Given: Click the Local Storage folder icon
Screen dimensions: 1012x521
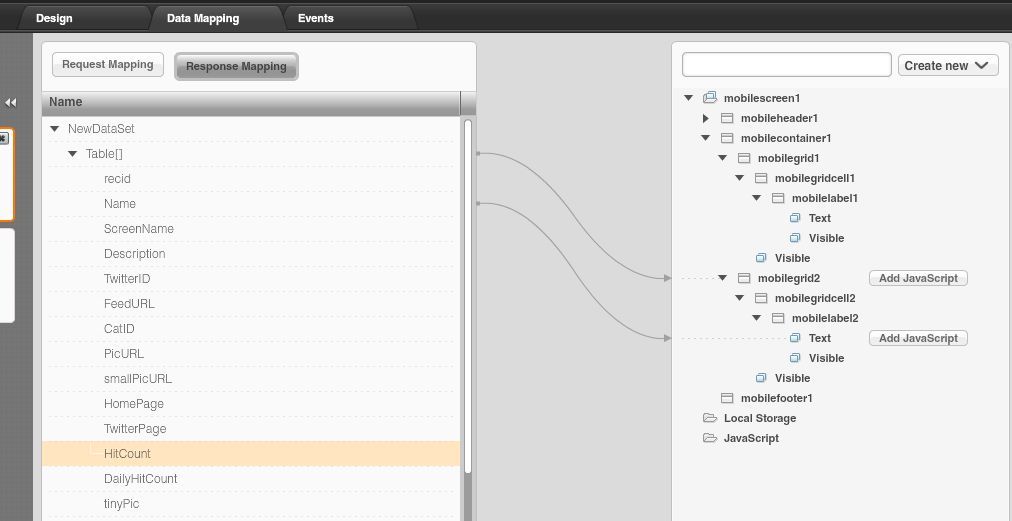Looking at the screenshot, I should click(x=710, y=418).
